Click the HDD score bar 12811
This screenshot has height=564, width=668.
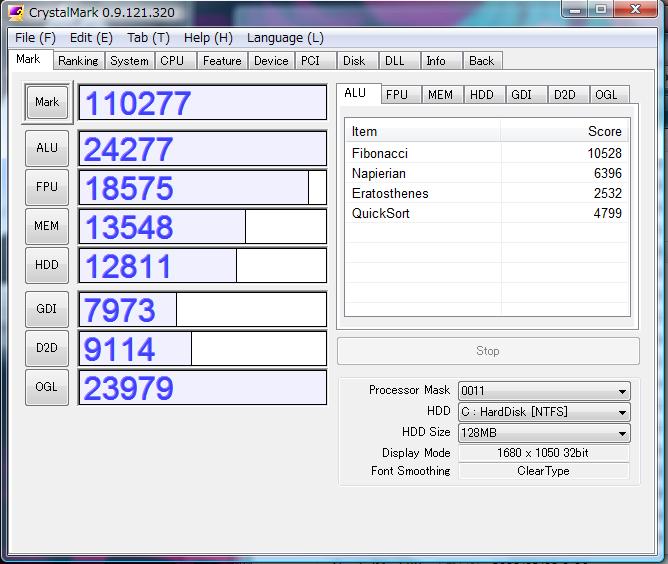pos(203,265)
